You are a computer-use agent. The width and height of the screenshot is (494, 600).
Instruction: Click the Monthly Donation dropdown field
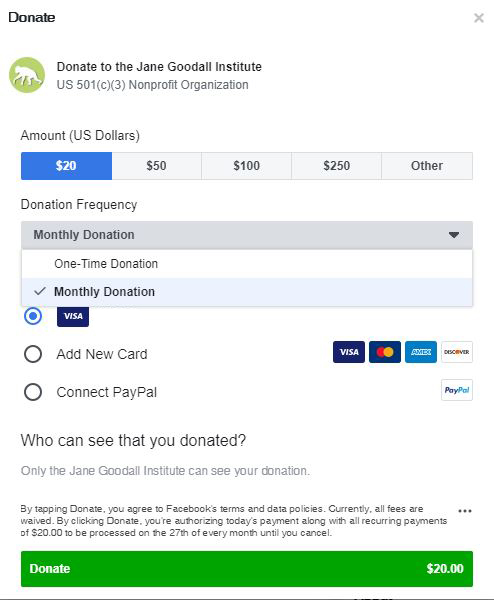pyautogui.click(x=247, y=235)
